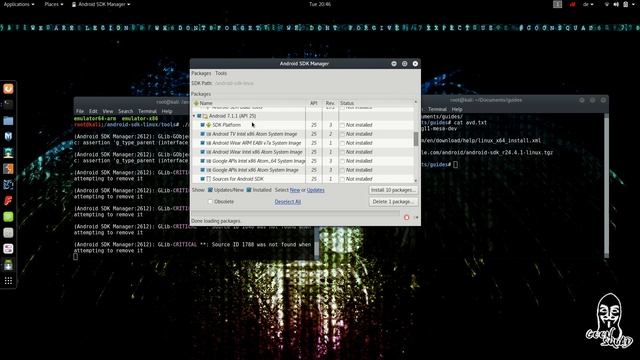
Task: Open the Files folder icon in dock
Action: point(8,121)
